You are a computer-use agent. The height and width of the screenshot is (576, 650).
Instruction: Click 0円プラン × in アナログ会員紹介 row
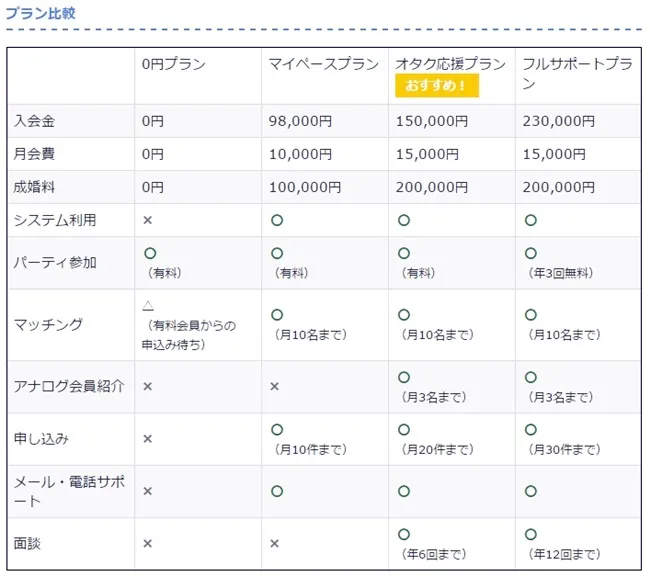coord(148,386)
